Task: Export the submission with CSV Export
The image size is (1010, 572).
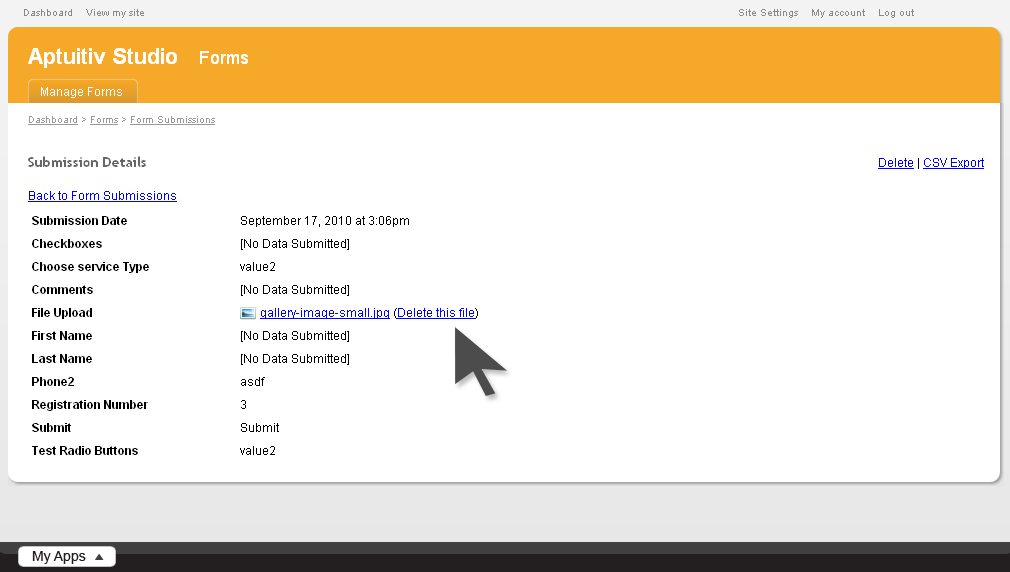Action: click(x=953, y=163)
